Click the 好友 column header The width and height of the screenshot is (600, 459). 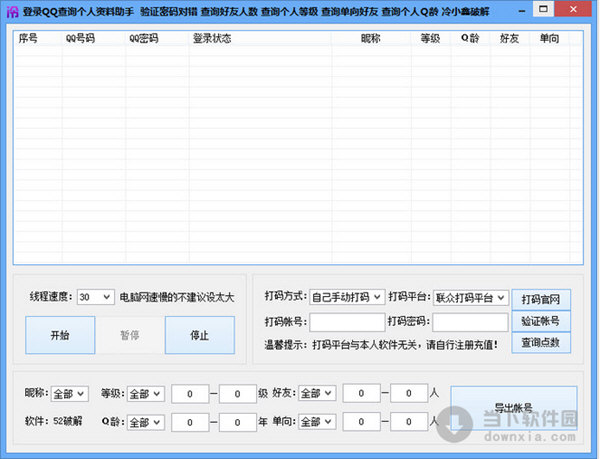[510, 39]
